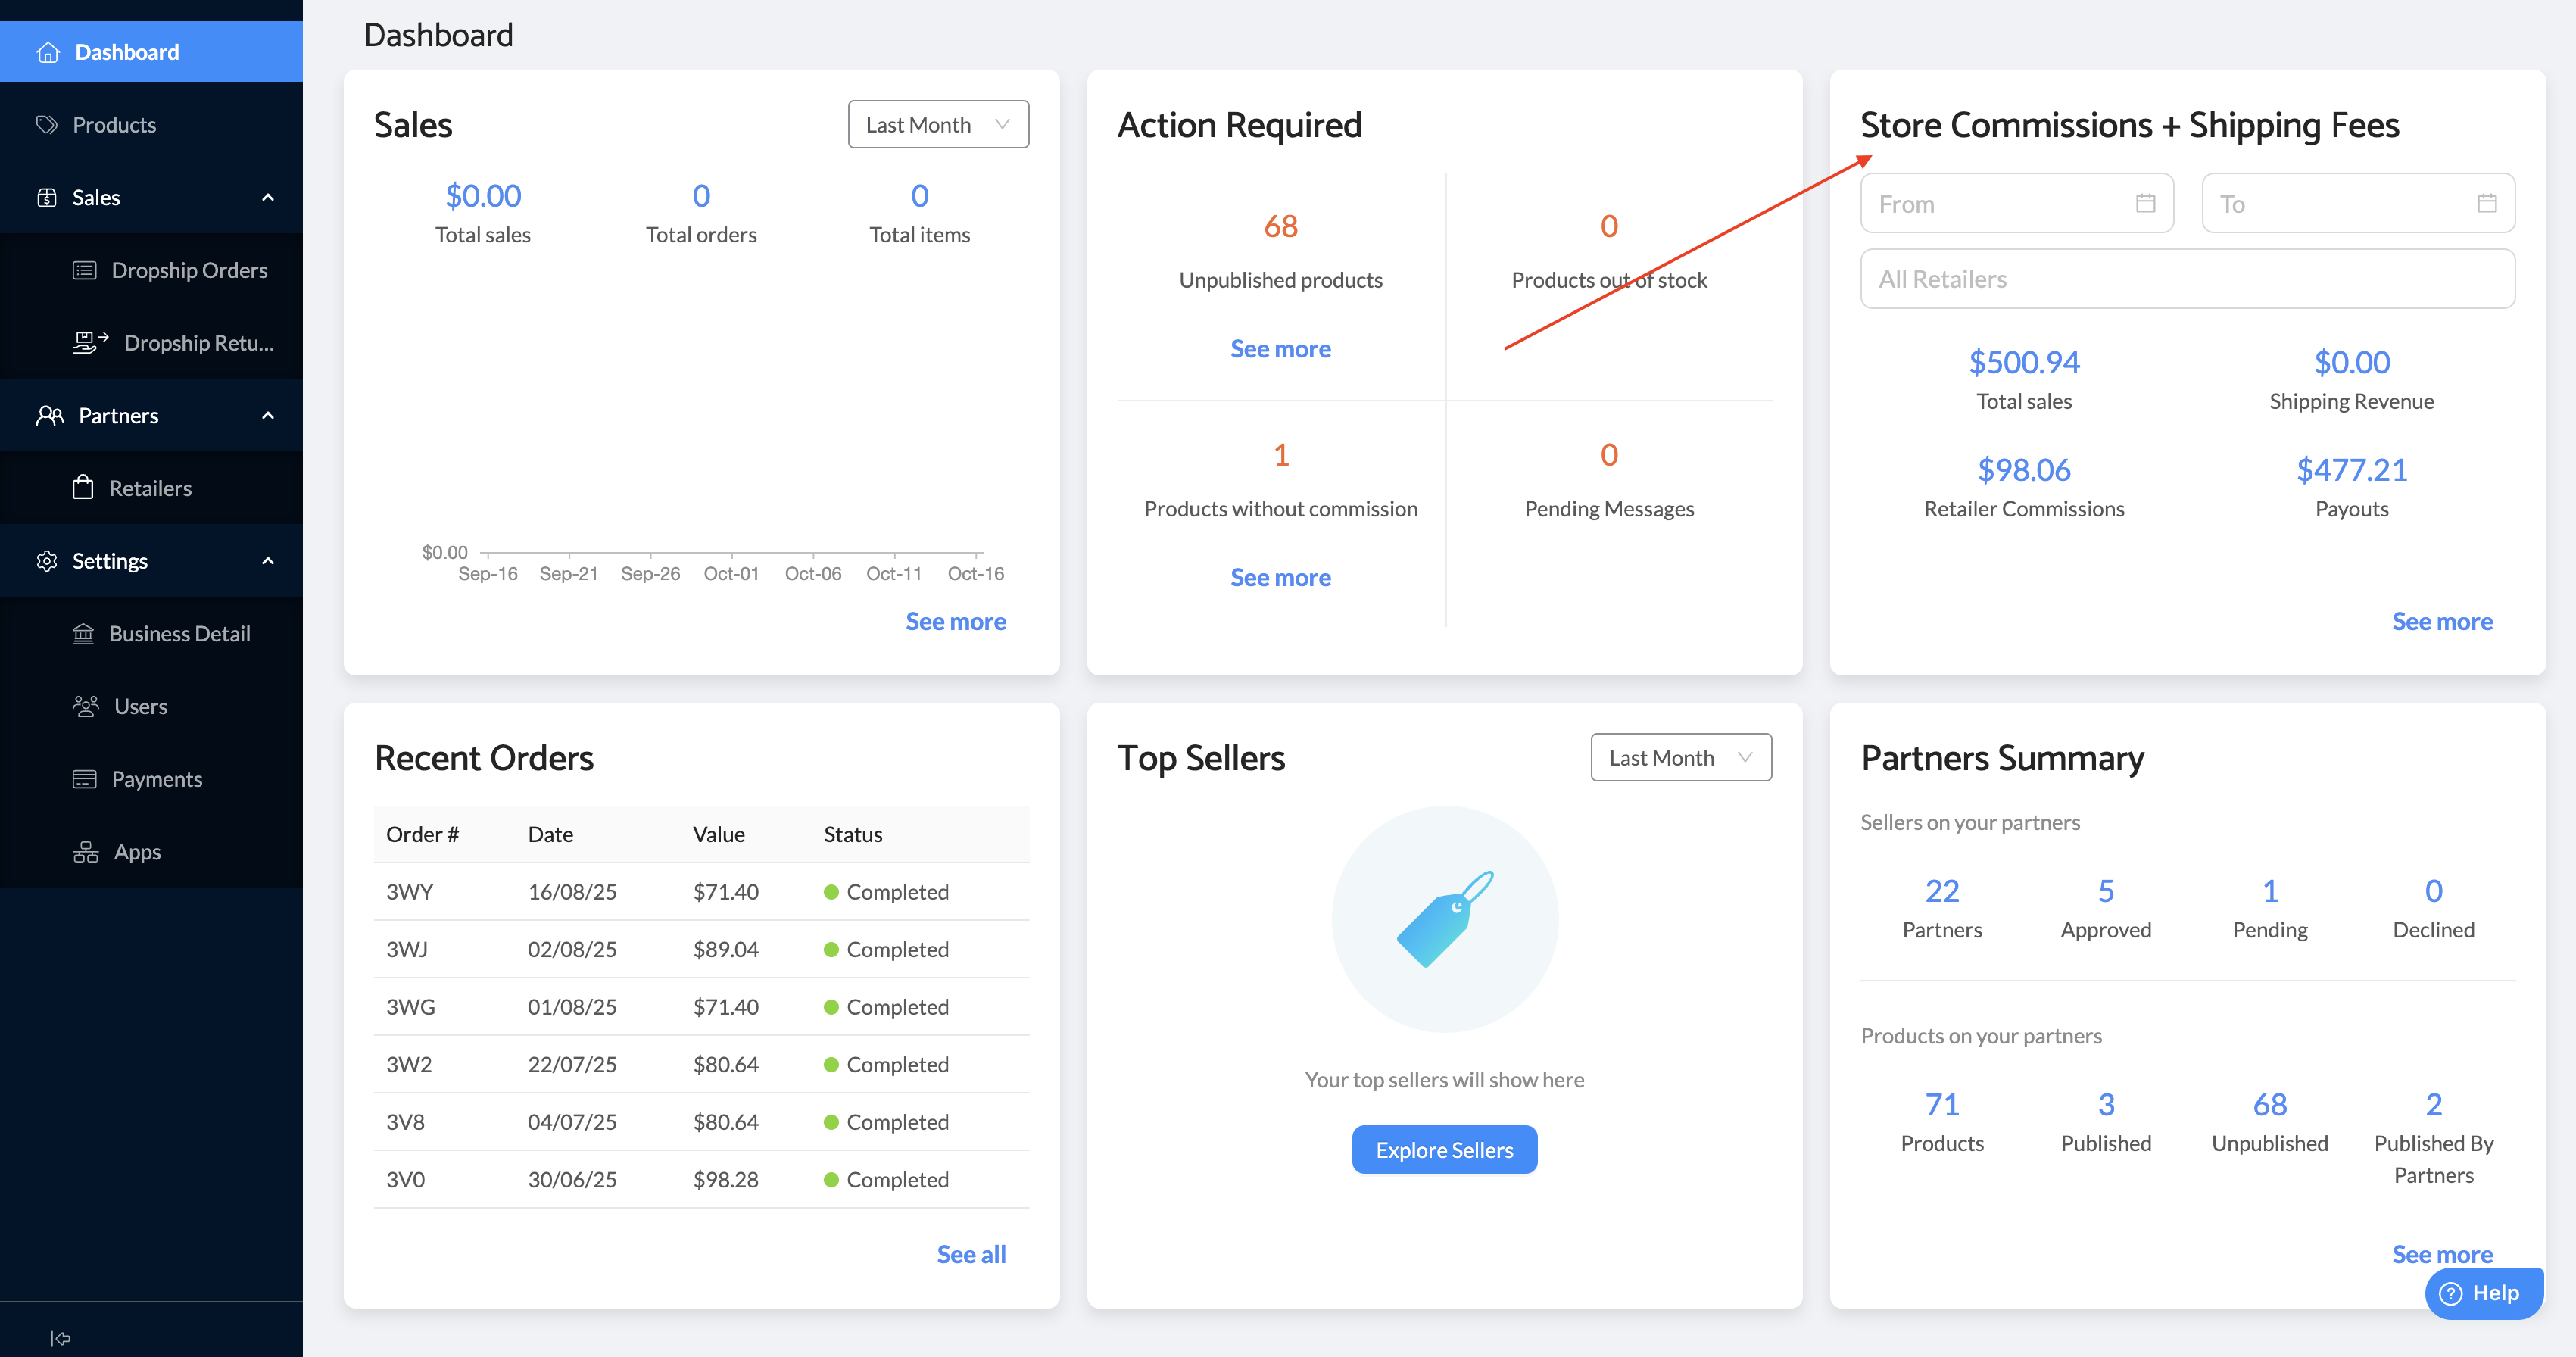The height and width of the screenshot is (1357, 2576).
Task: Click the Payments card icon
Action: 85,779
